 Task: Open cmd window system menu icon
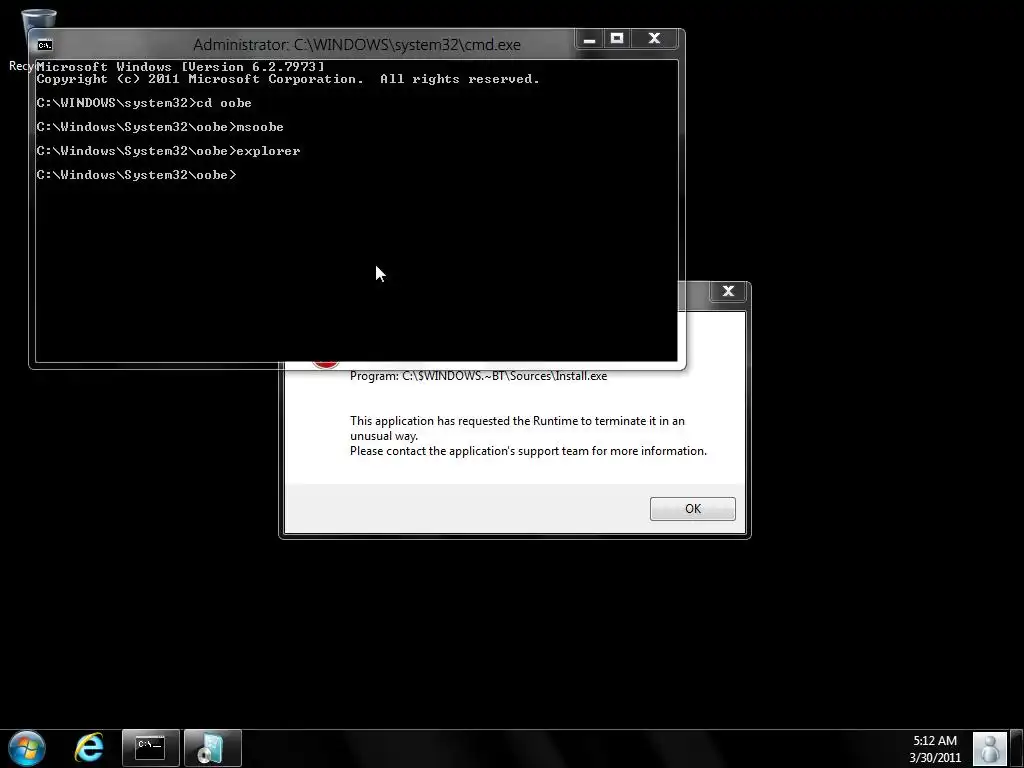pyautogui.click(x=45, y=45)
